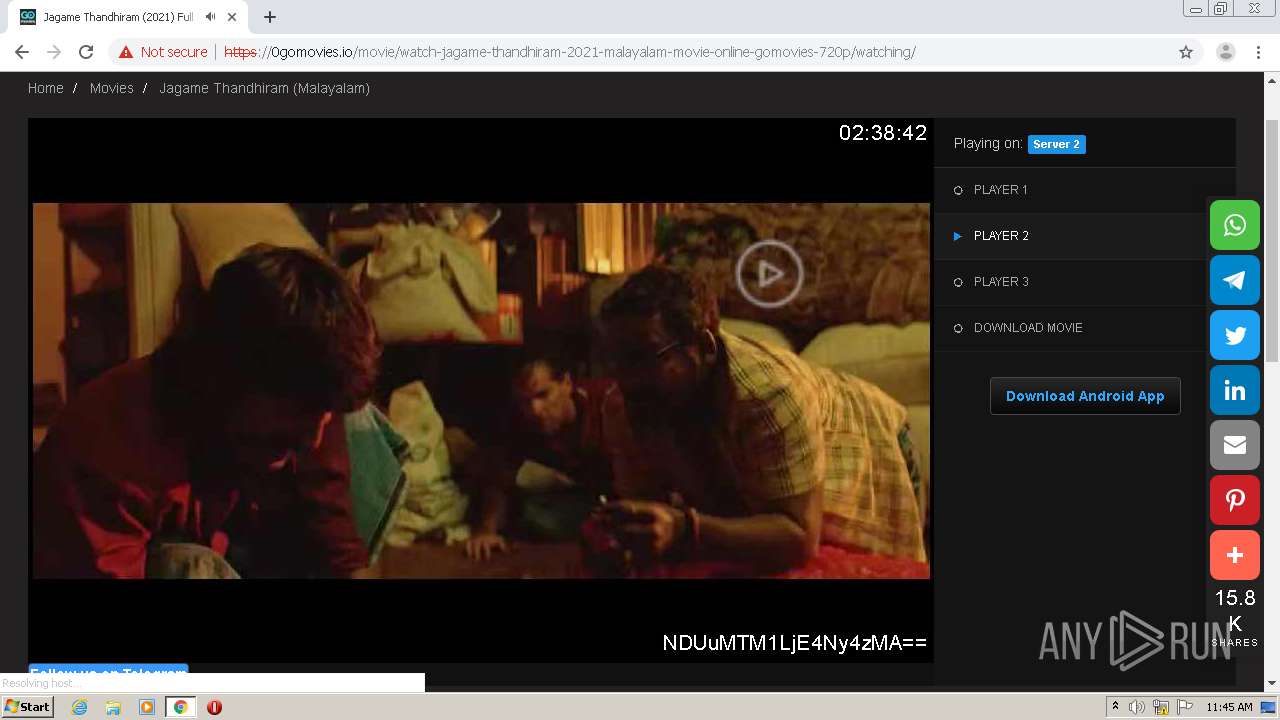
Task: Share by email envelope icon
Action: [1235, 445]
